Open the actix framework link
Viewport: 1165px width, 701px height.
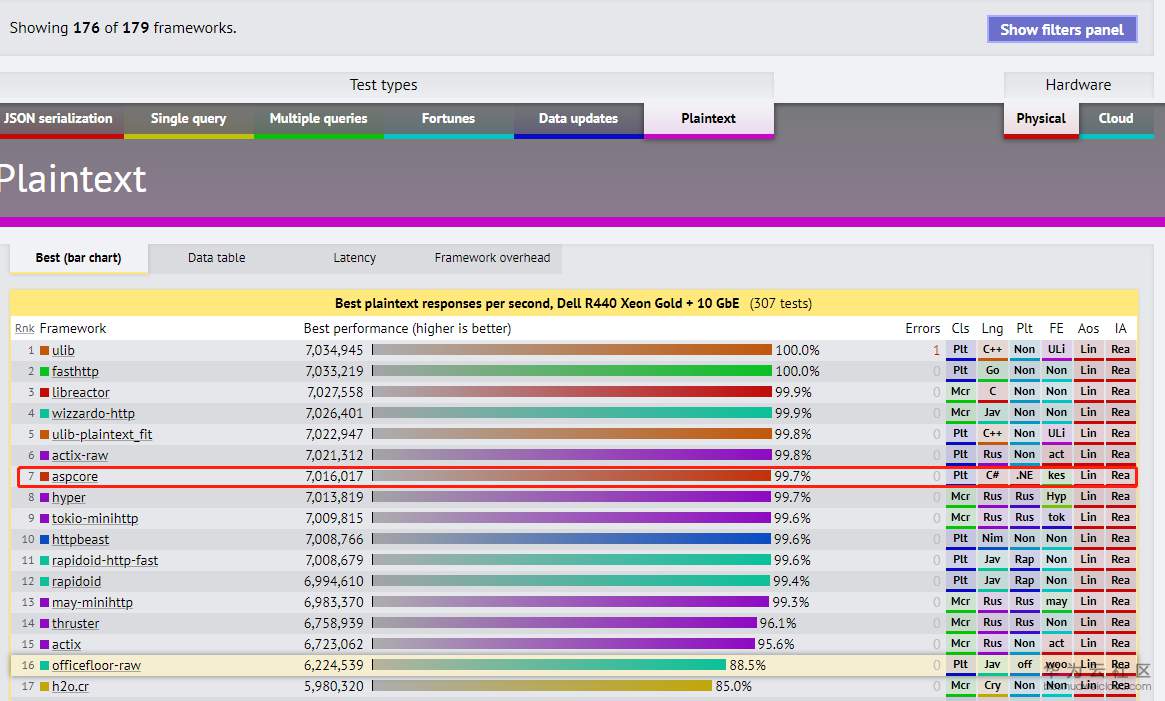(66, 645)
